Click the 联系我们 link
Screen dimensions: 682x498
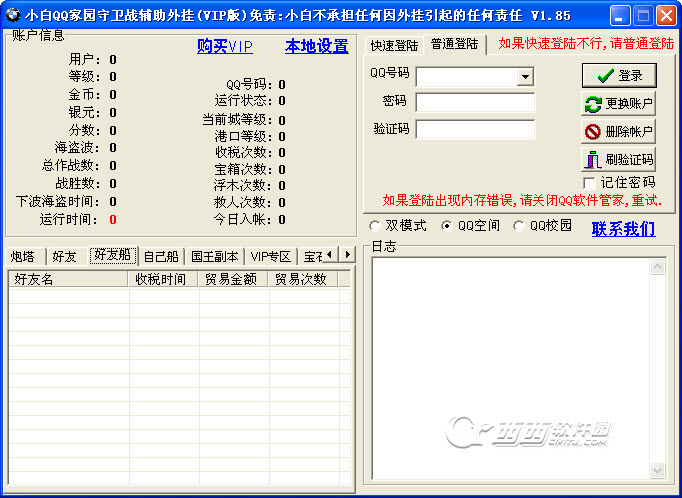click(623, 228)
